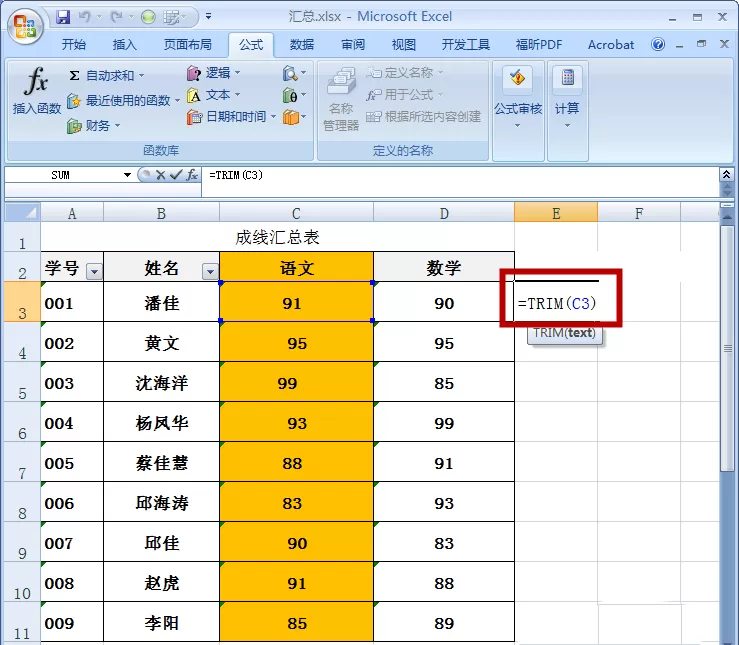
Task: Click cell with name 沈海洋
Action: pos(162,383)
